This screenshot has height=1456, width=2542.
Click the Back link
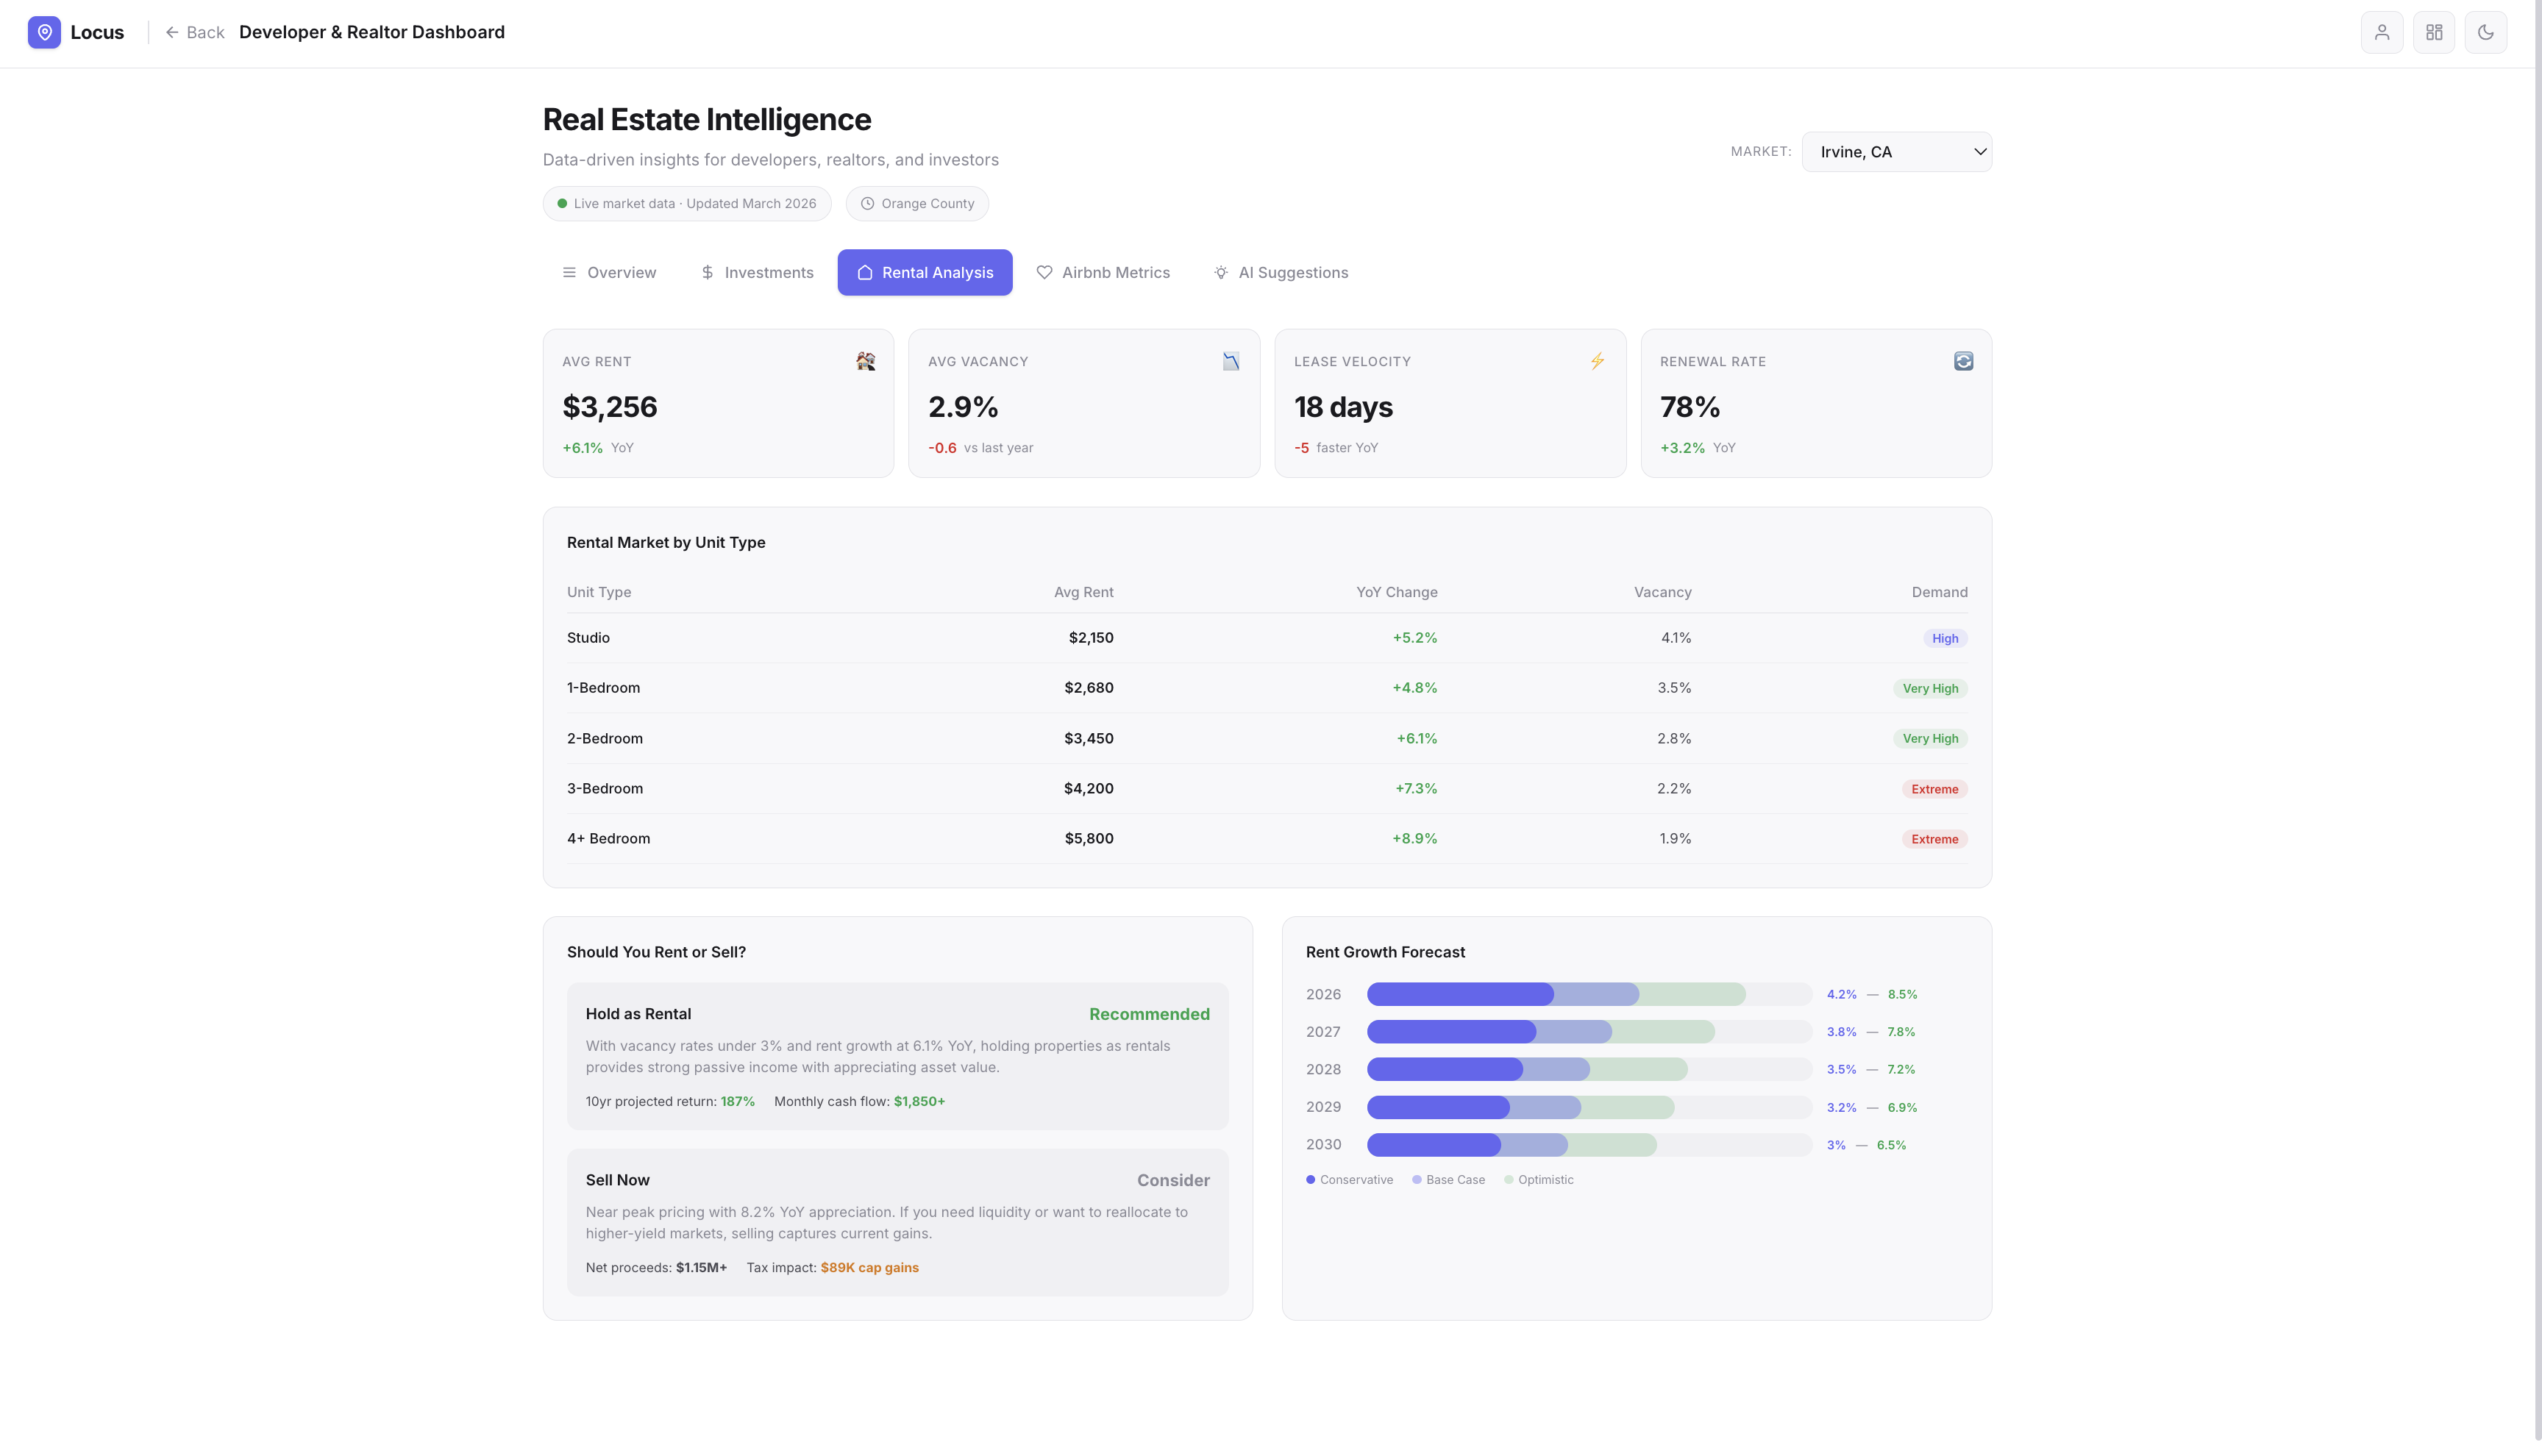click(195, 32)
